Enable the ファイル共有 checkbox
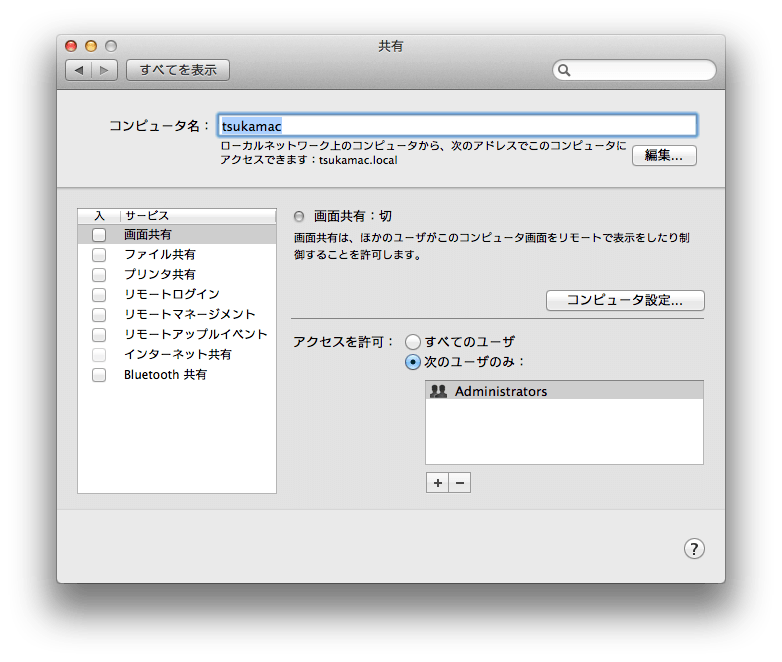This screenshot has height=662, width=782. pyautogui.click(x=99, y=255)
